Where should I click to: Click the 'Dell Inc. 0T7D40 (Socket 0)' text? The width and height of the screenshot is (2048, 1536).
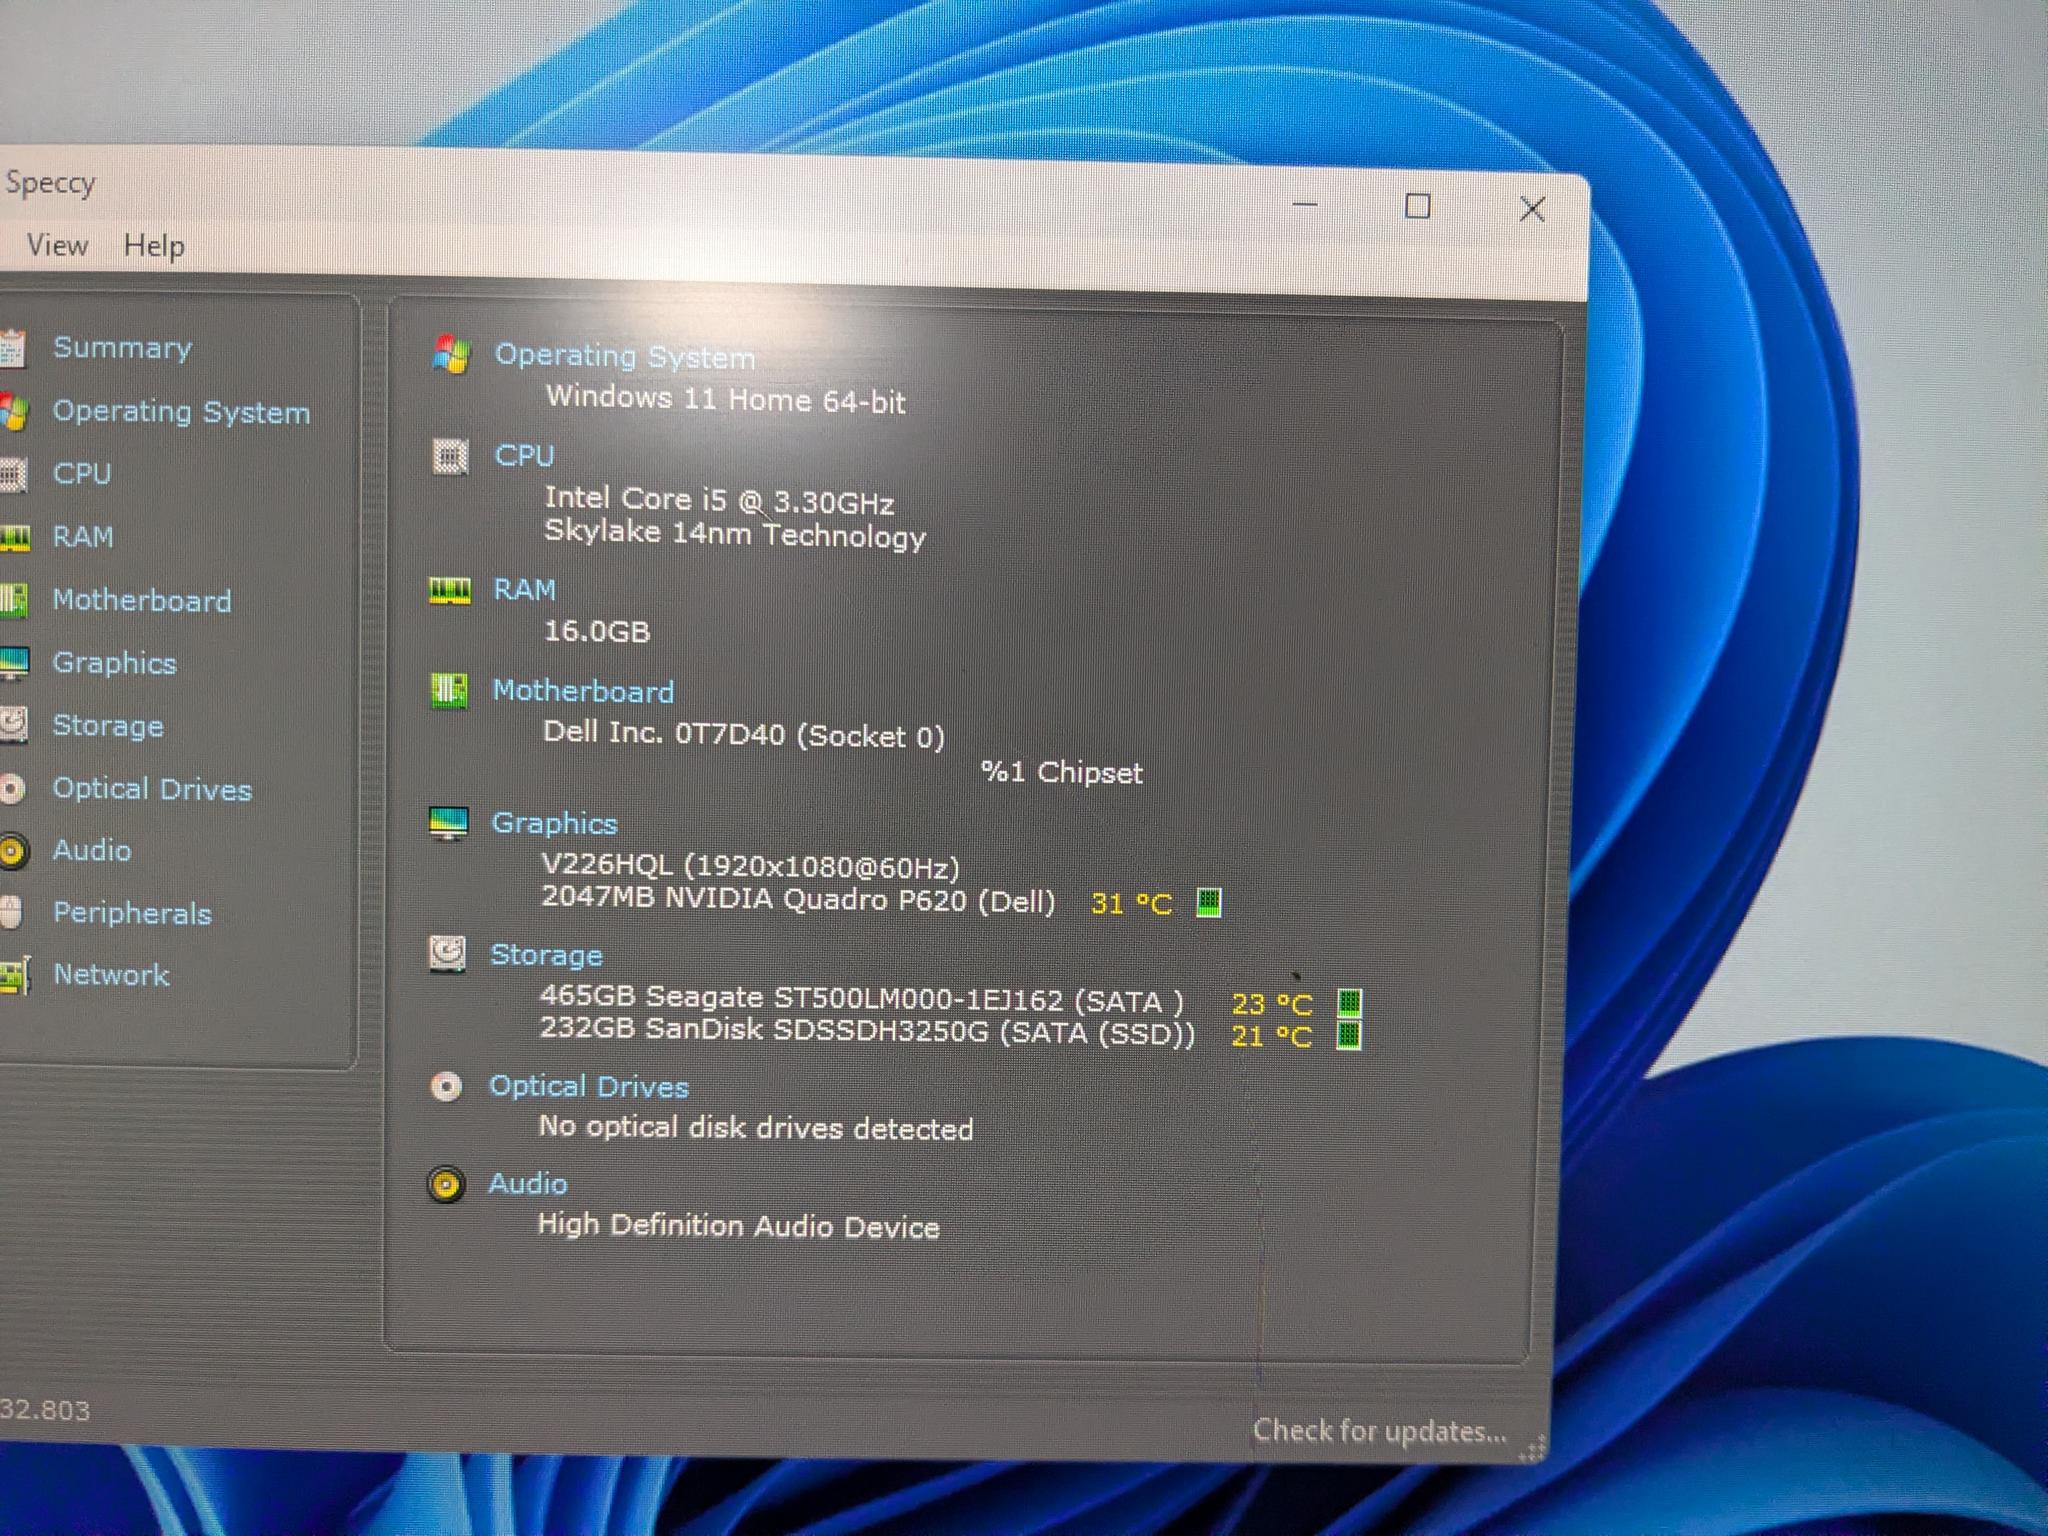coord(744,734)
